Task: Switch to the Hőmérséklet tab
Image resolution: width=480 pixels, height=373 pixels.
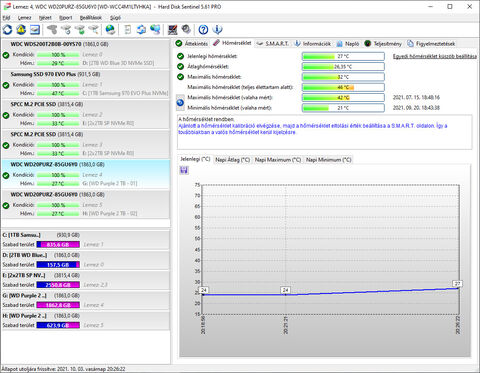Action: point(232,43)
